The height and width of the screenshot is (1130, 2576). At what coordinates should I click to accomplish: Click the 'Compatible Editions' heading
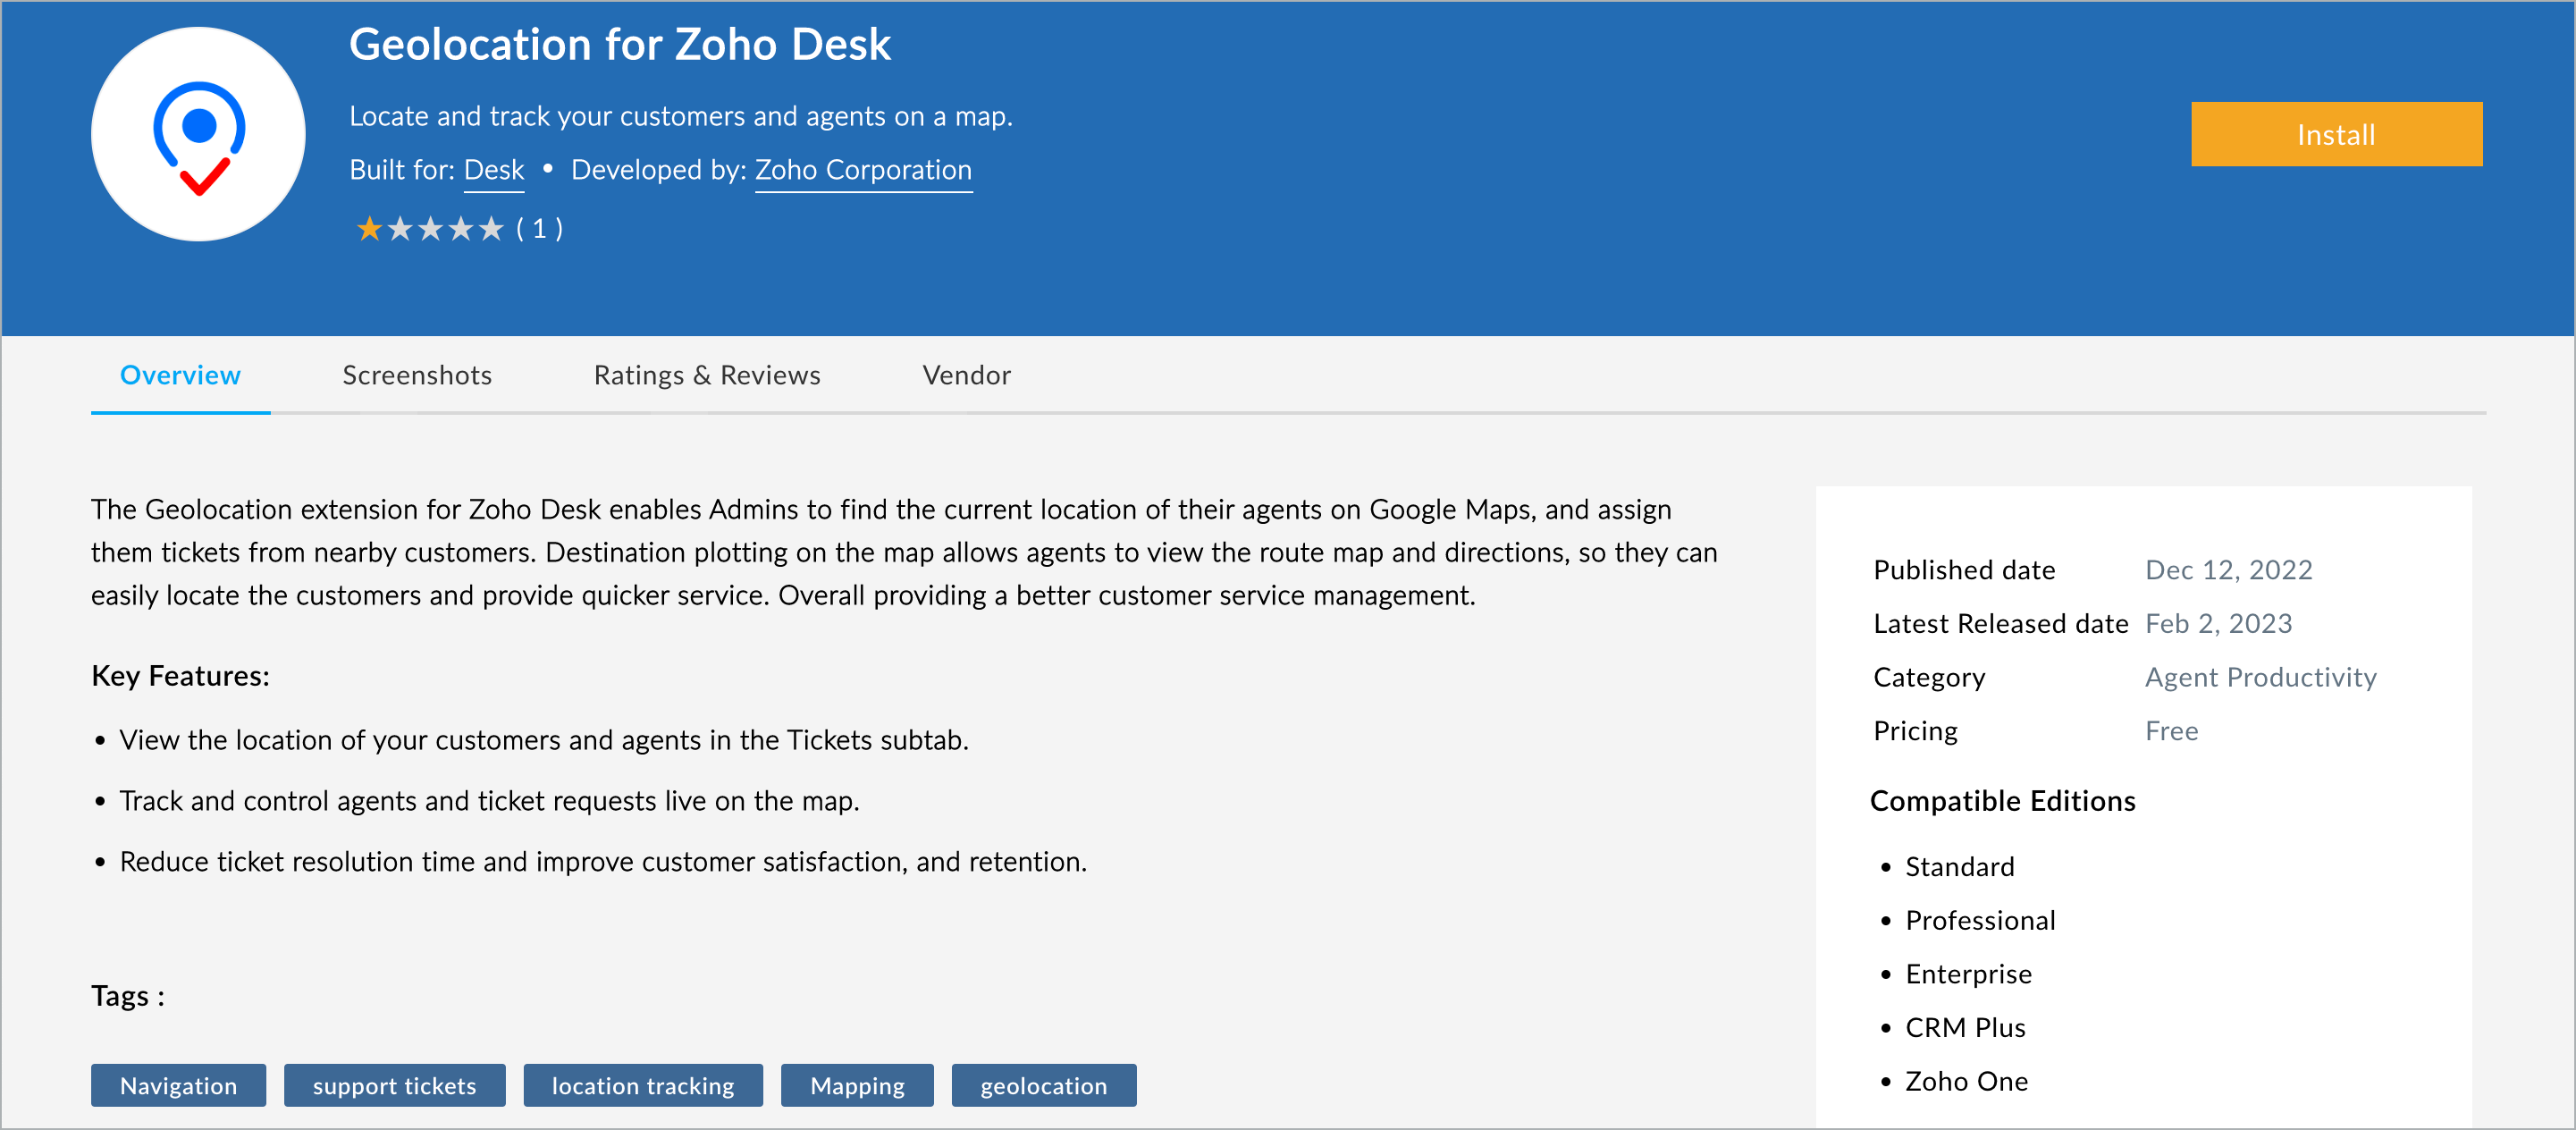(x=2002, y=801)
